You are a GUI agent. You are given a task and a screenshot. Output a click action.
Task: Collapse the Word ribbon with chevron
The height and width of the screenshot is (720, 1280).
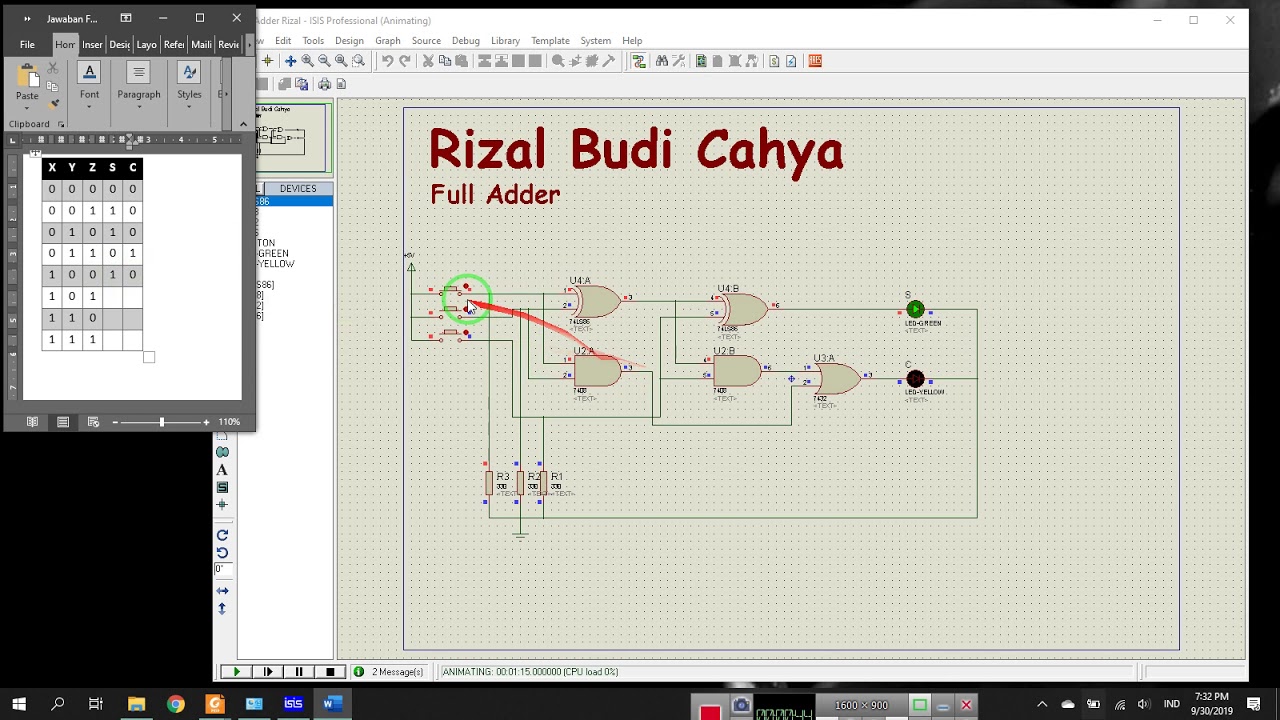coord(243,124)
